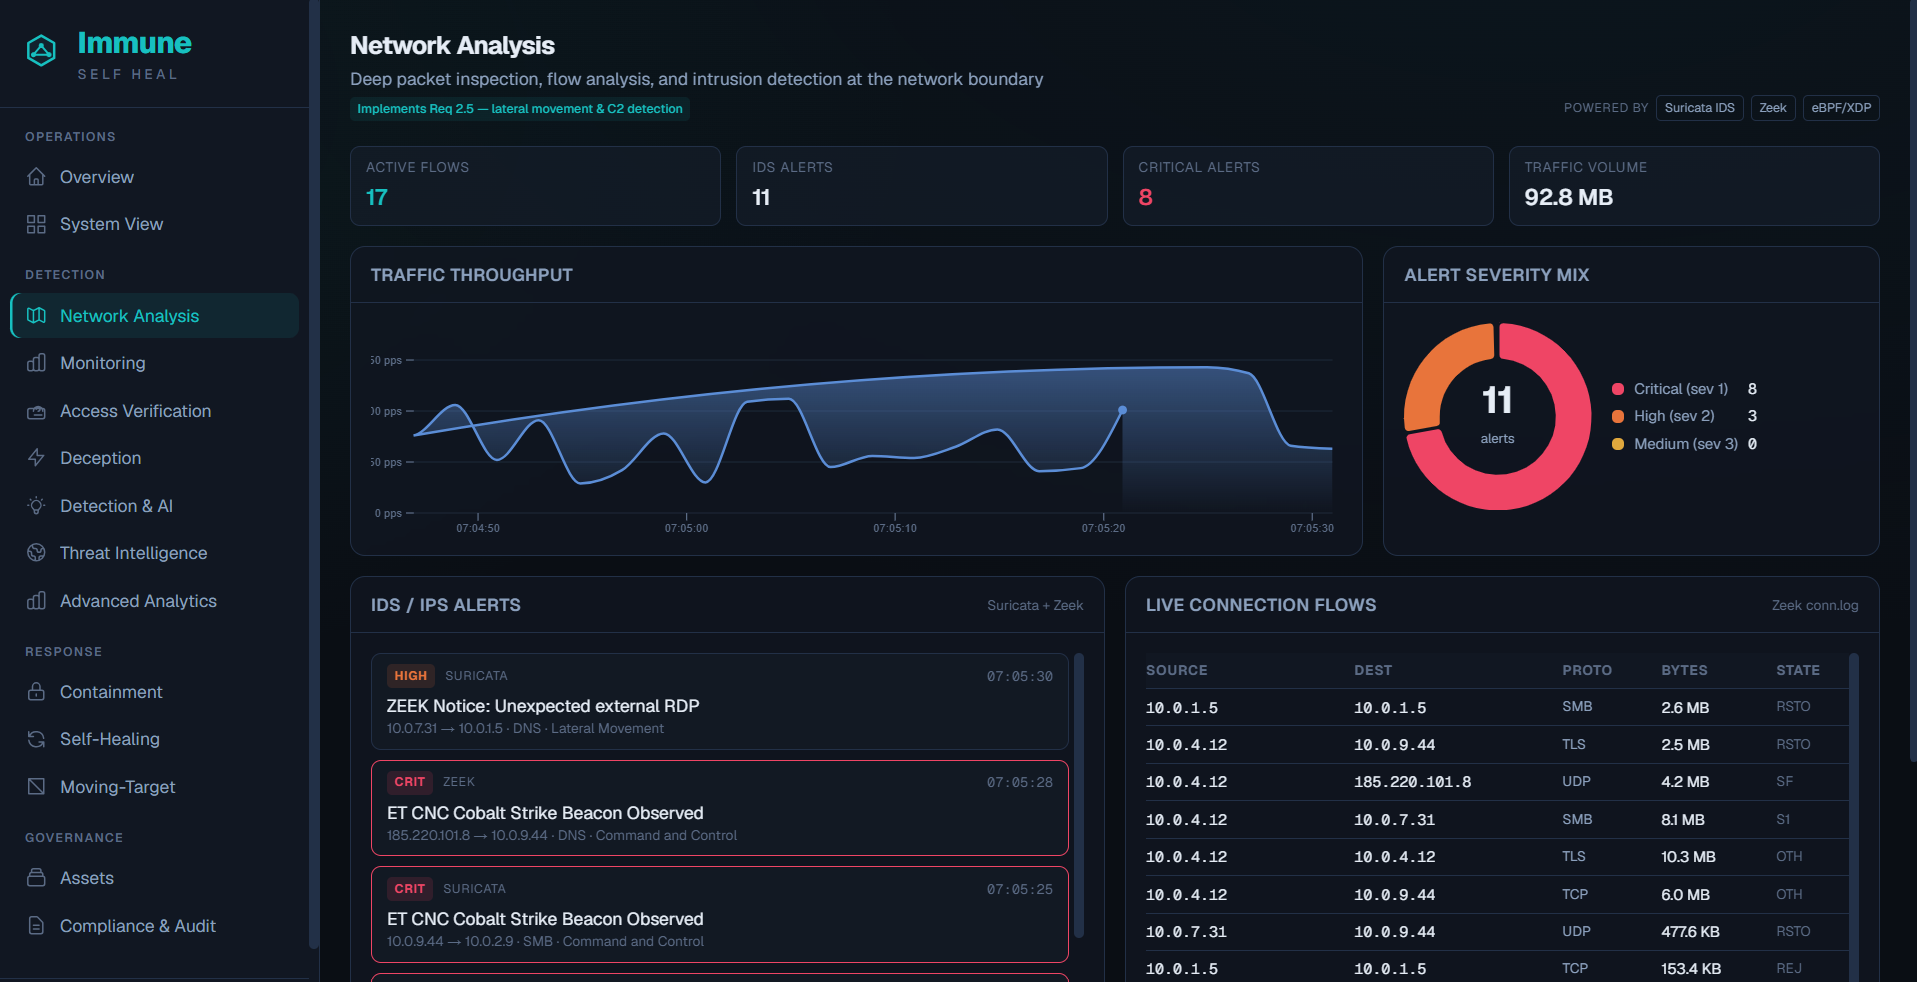Select the High (sev 2) legend swatch
This screenshot has height=982, width=1917.
point(1618,416)
